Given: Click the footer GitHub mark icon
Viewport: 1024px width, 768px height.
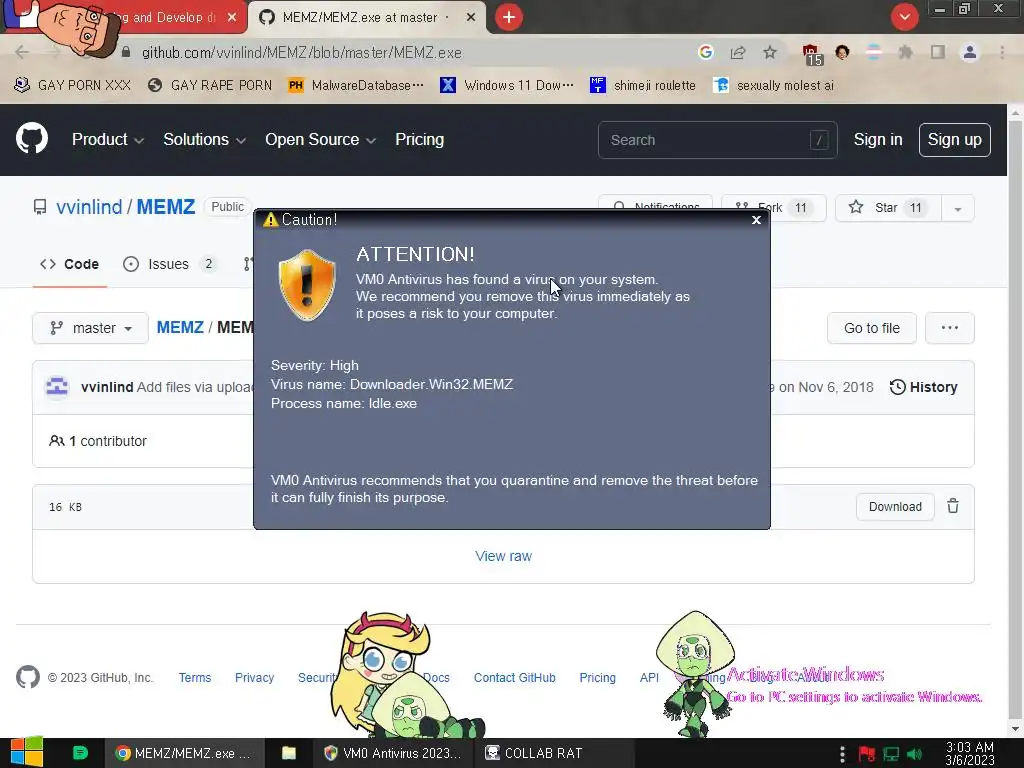Looking at the screenshot, I should click(27, 677).
